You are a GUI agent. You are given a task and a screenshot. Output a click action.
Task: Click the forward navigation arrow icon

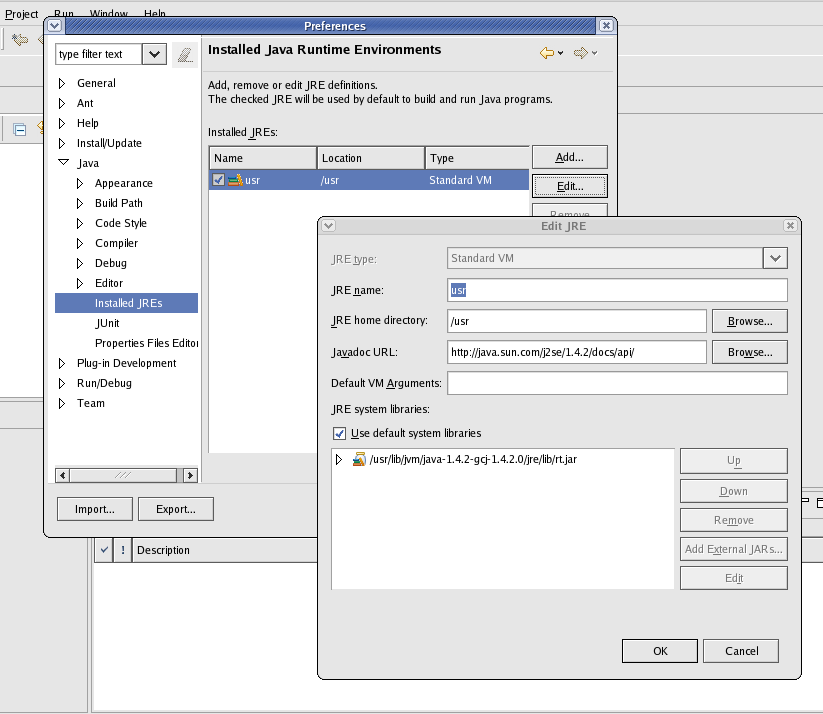(x=580, y=53)
